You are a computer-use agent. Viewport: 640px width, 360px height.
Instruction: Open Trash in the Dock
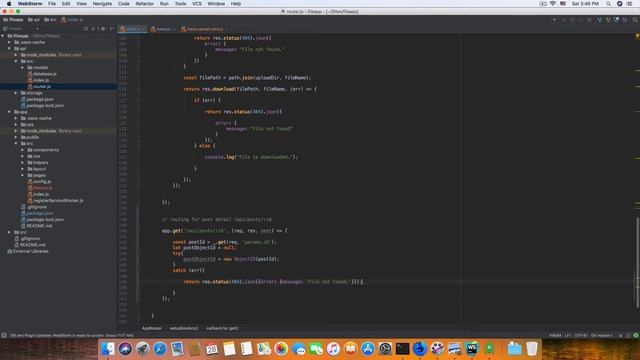531,349
